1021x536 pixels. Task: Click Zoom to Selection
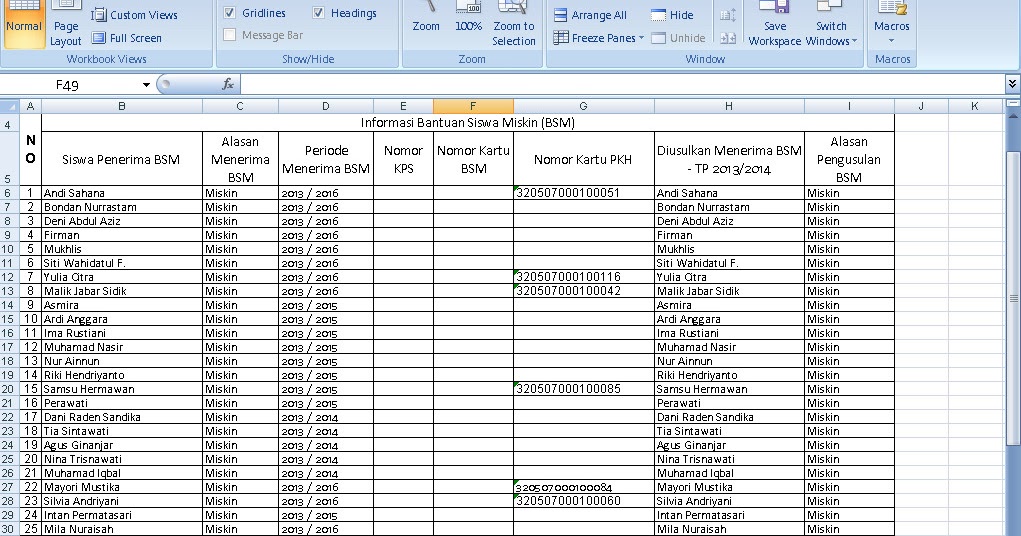(x=514, y=25)
